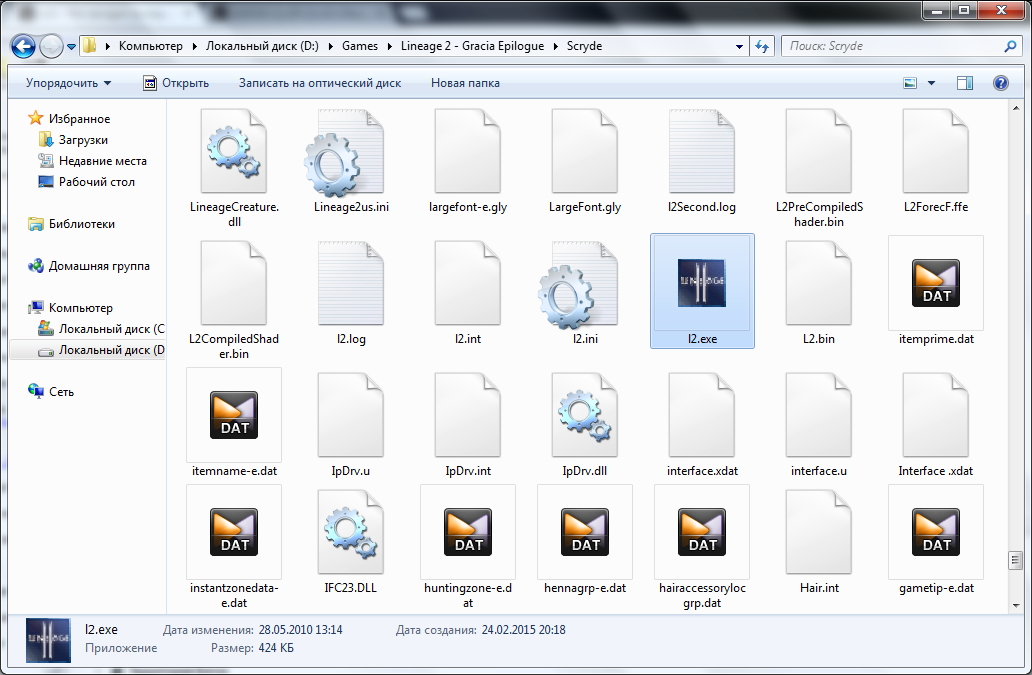
Task: Click Записать на оптический диск
Action: pyautogui.click(x=319, y=83)
